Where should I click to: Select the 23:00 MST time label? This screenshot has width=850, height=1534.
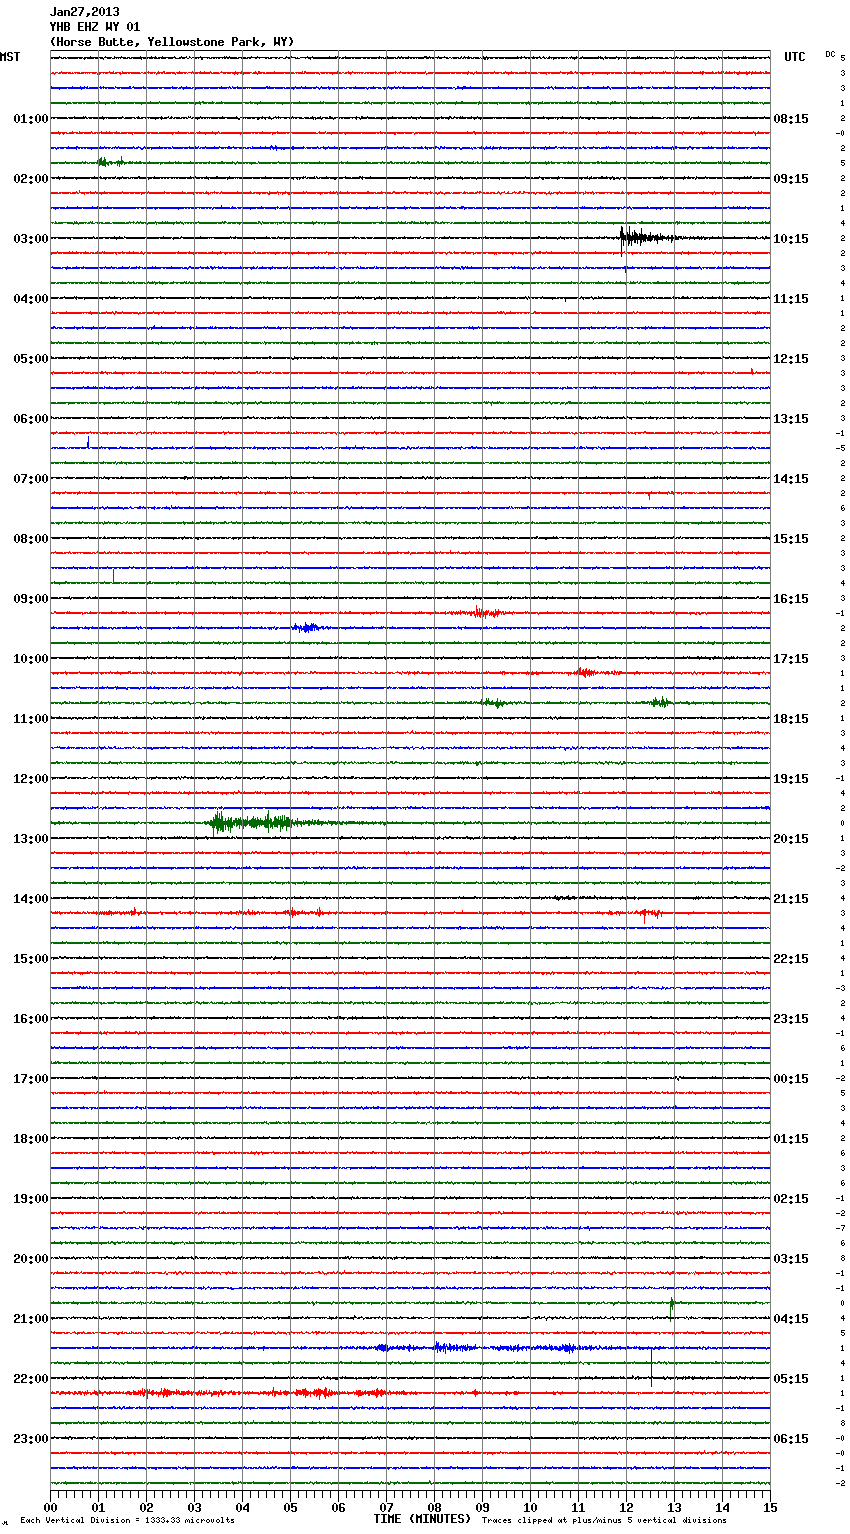[31, 1439]
